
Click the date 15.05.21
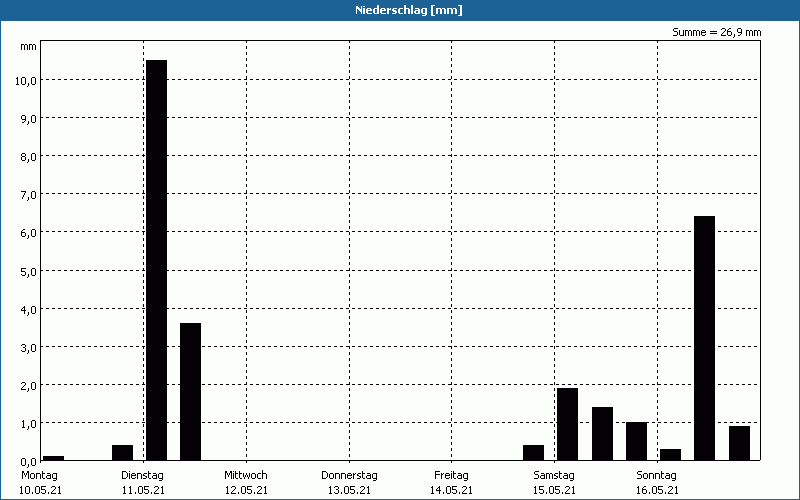coord(555,490)
